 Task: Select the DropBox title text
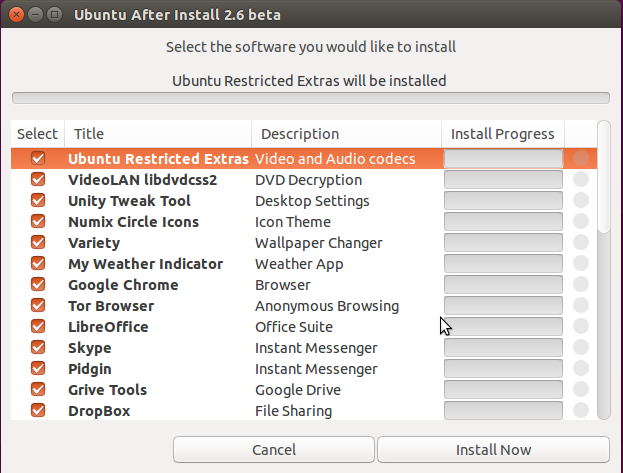click(99, 411)
